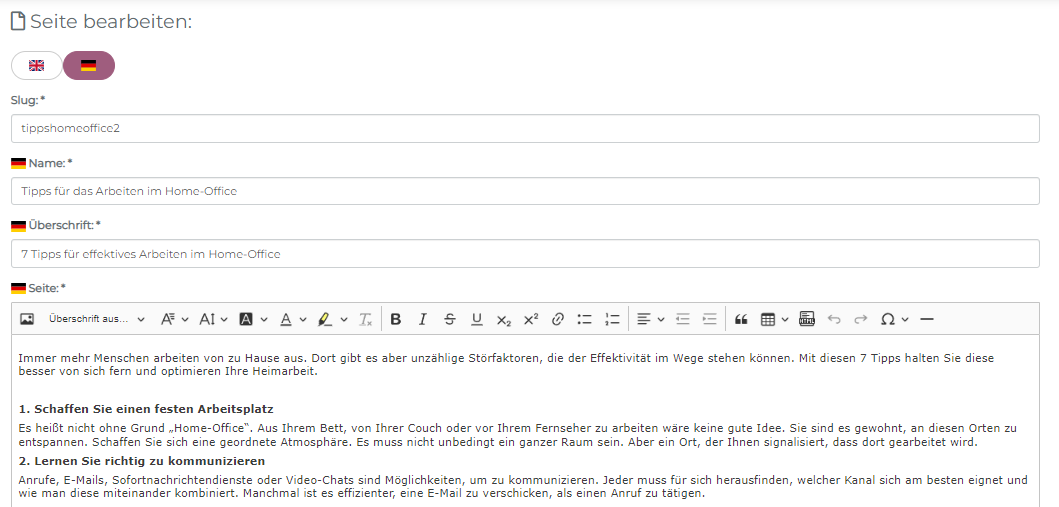Switch to the English language tab
The height and width of the screenshot is (507, 1059).
(x=37, y=65)
